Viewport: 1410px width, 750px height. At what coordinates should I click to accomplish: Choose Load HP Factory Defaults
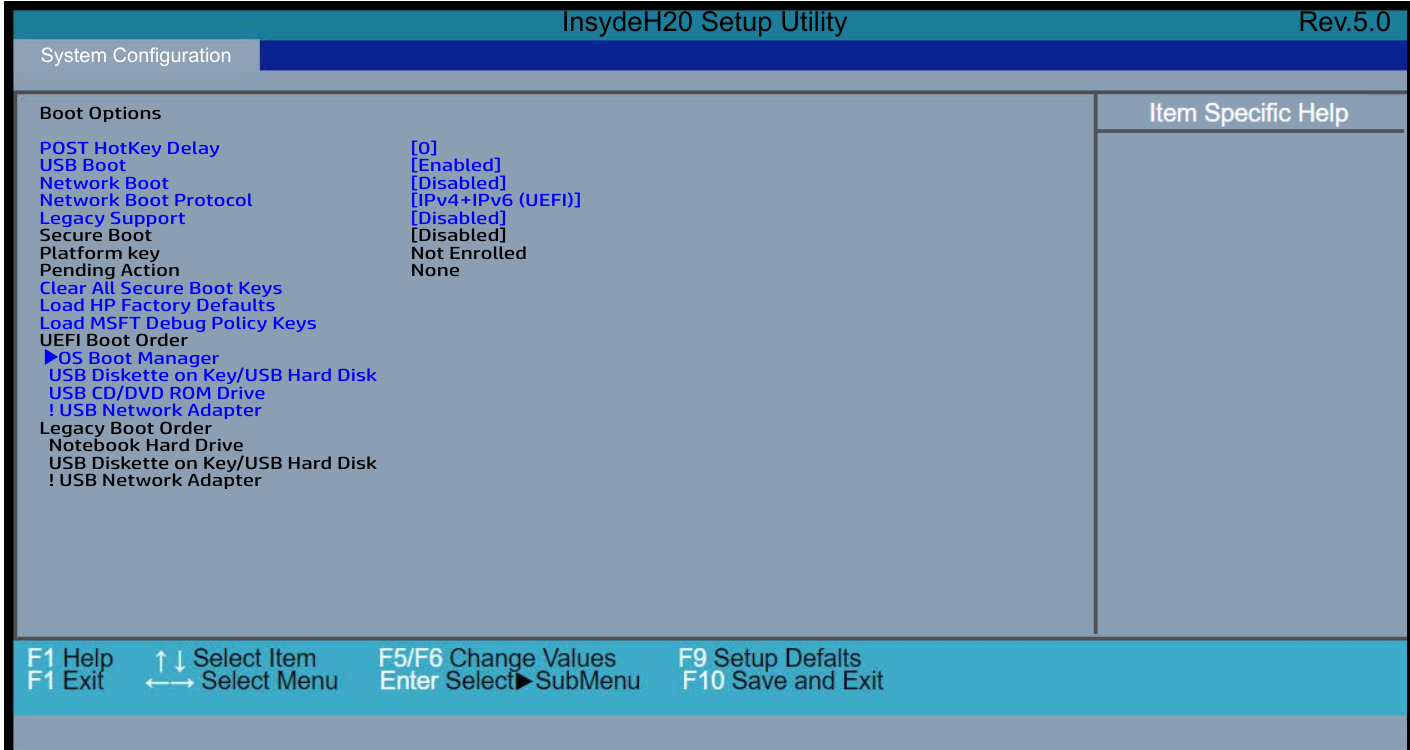click(157, 305)
